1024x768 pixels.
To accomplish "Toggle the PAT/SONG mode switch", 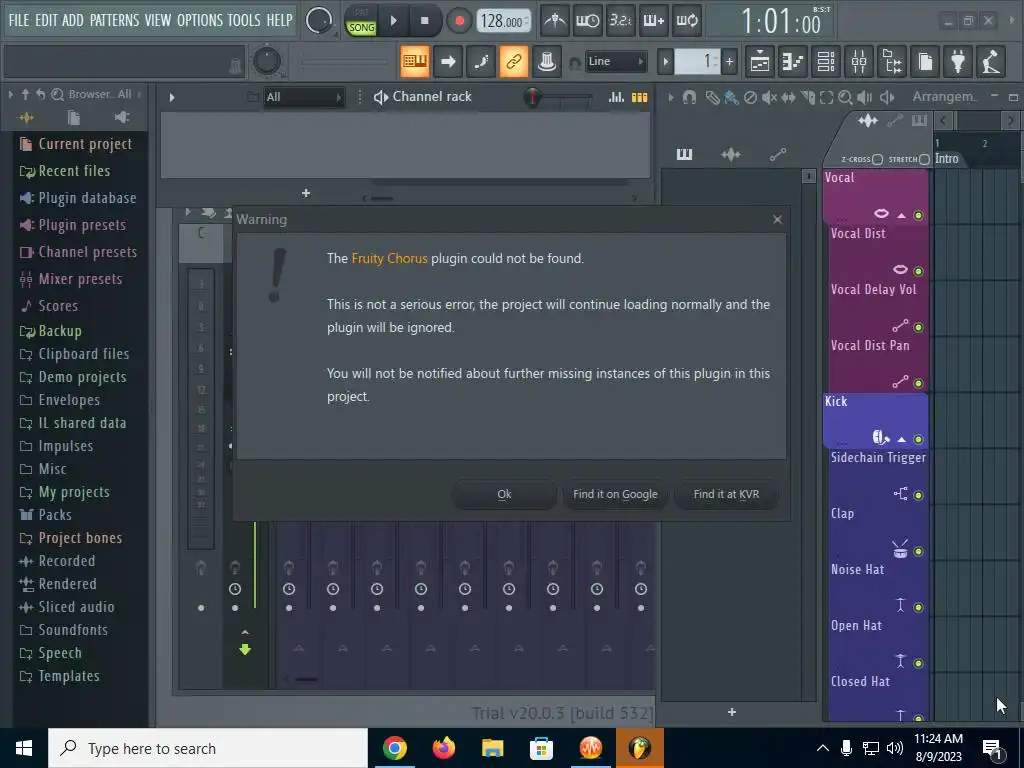I will click(361, 21).
